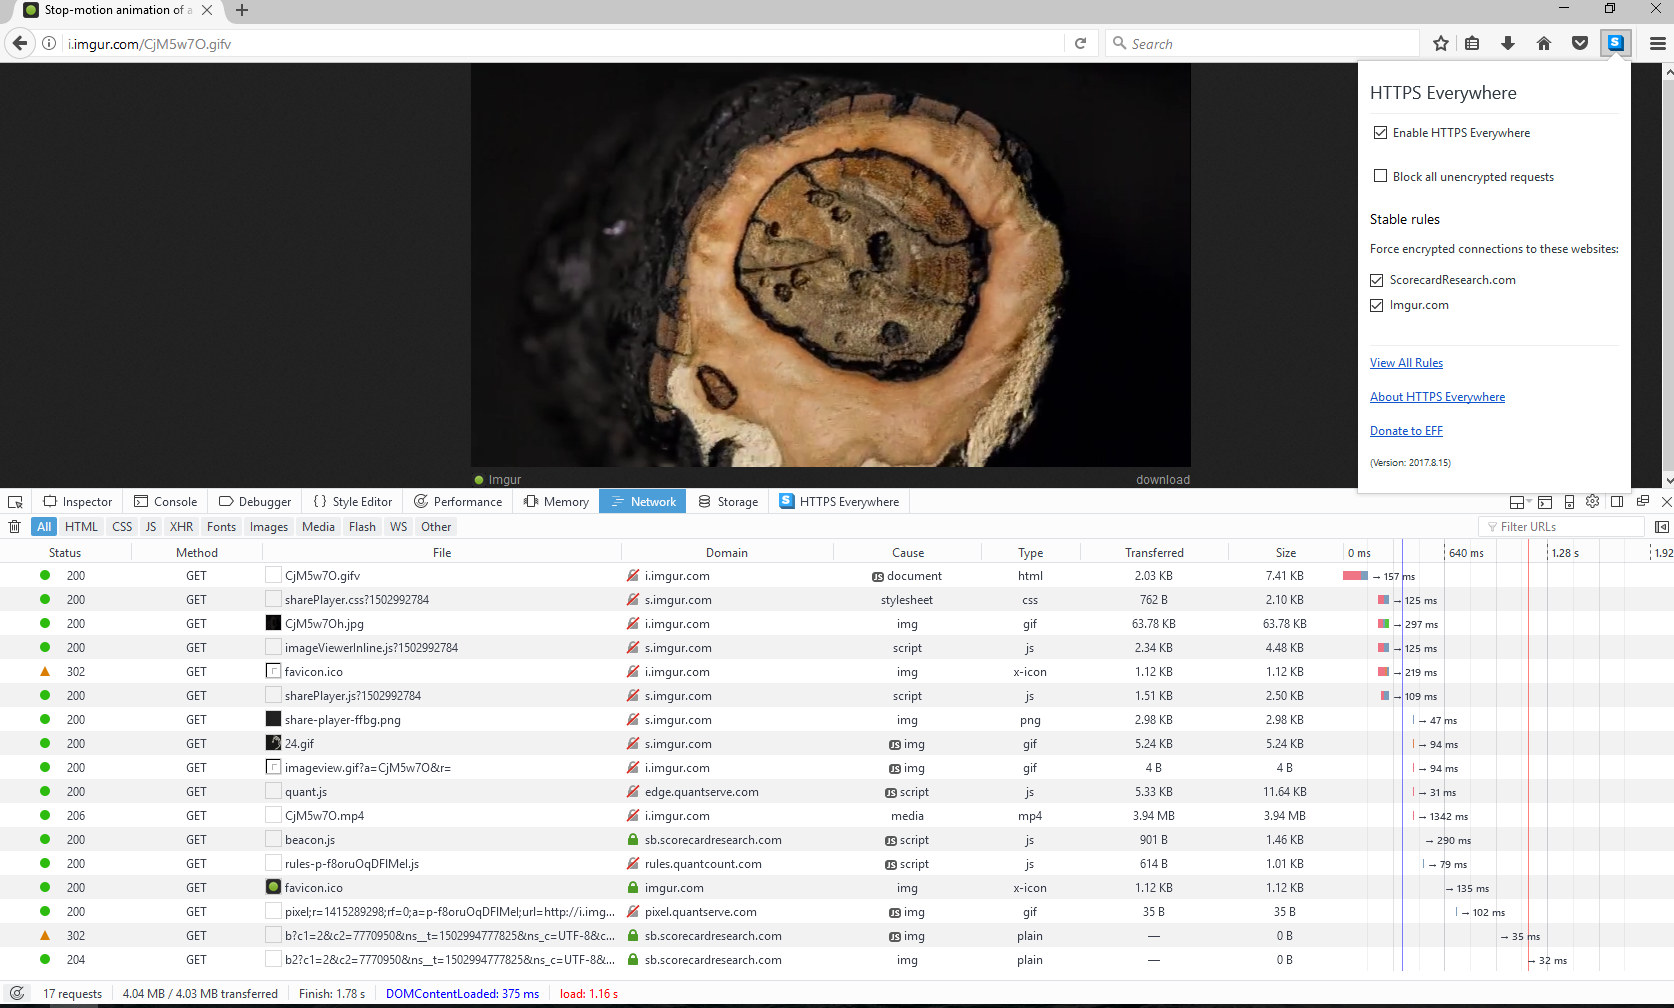The height and width of the screenshot is (1008, 1674).
Task: Open the Pocket toolbar icon
Action: coord(1580,43)
